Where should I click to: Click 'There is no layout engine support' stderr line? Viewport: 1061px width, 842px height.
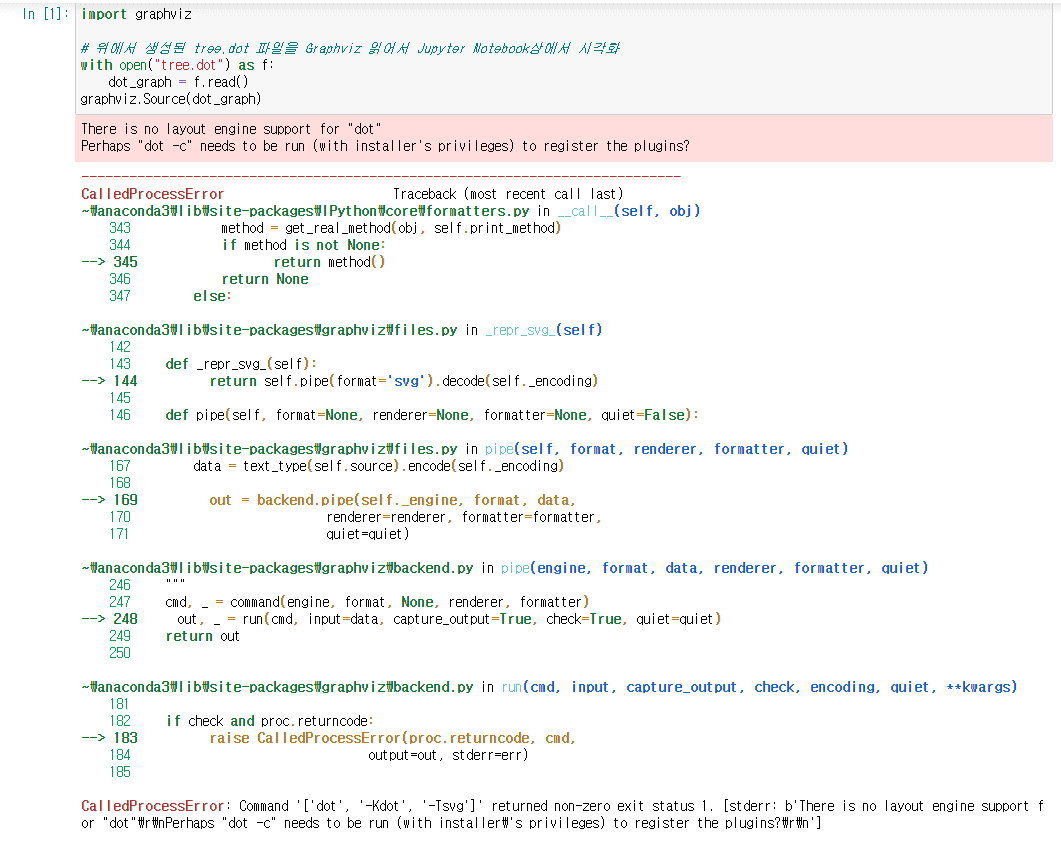click(x=231, y=129)
